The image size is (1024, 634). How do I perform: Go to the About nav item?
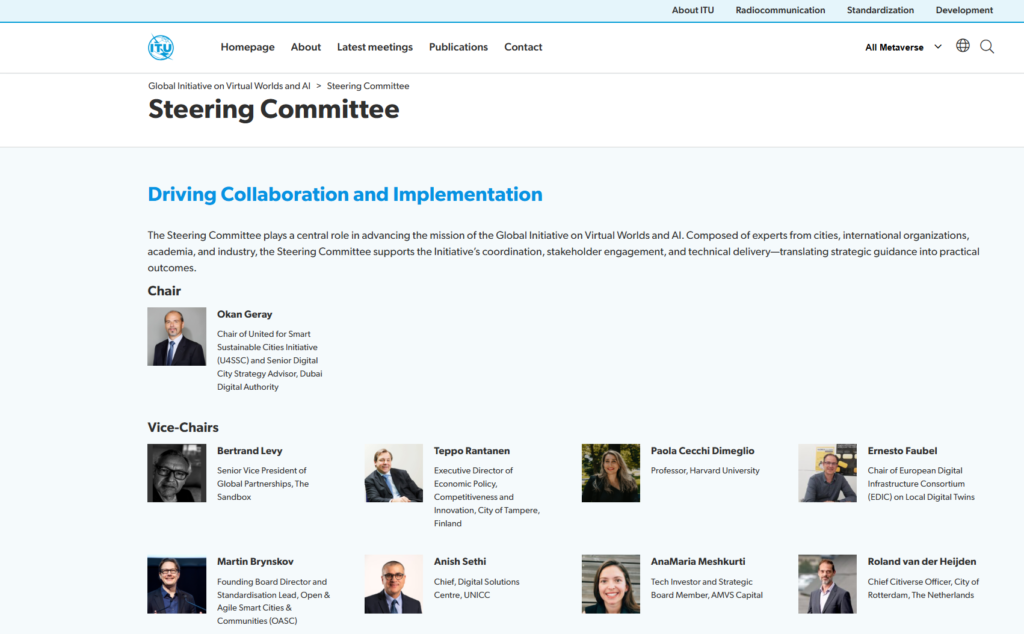[306, 47]
